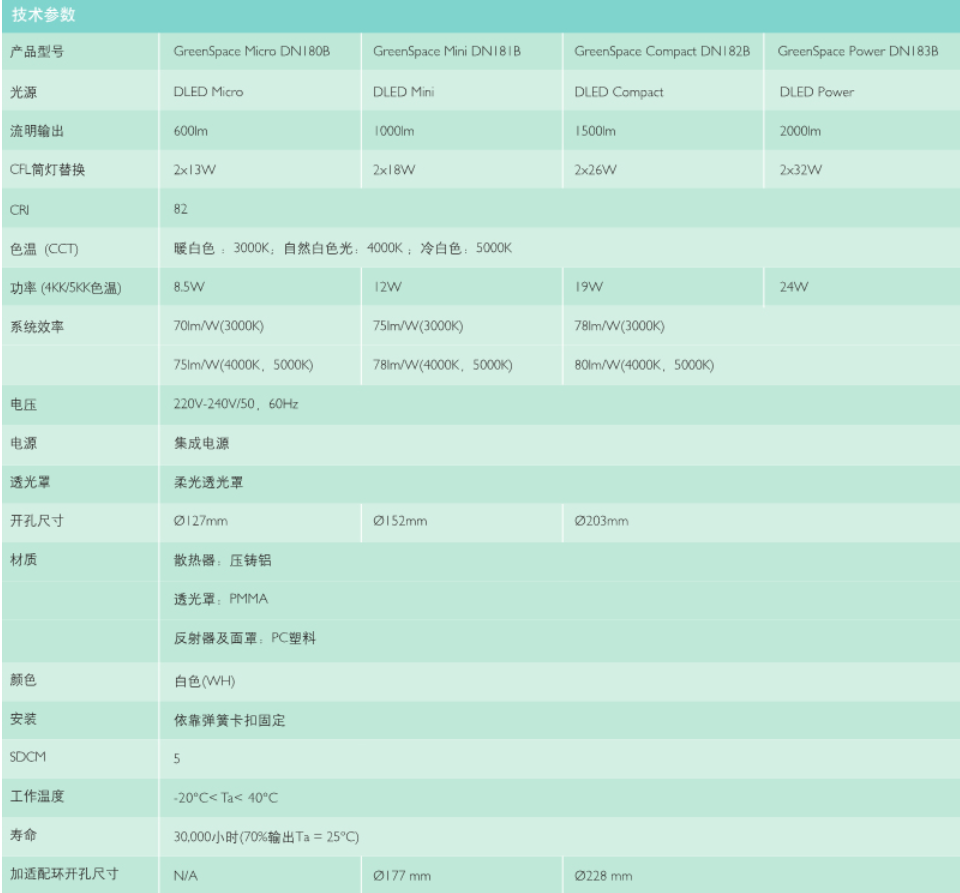The width and height of the screenshot is (960, 893).
Task: Select the 电源 row label
Action: (23, 443)
